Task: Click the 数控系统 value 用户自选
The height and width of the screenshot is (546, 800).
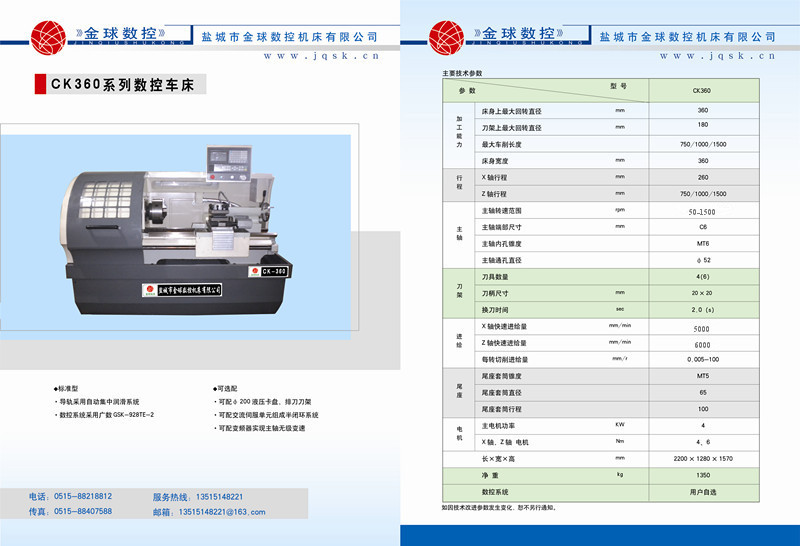Action: [x=703, y=492]
